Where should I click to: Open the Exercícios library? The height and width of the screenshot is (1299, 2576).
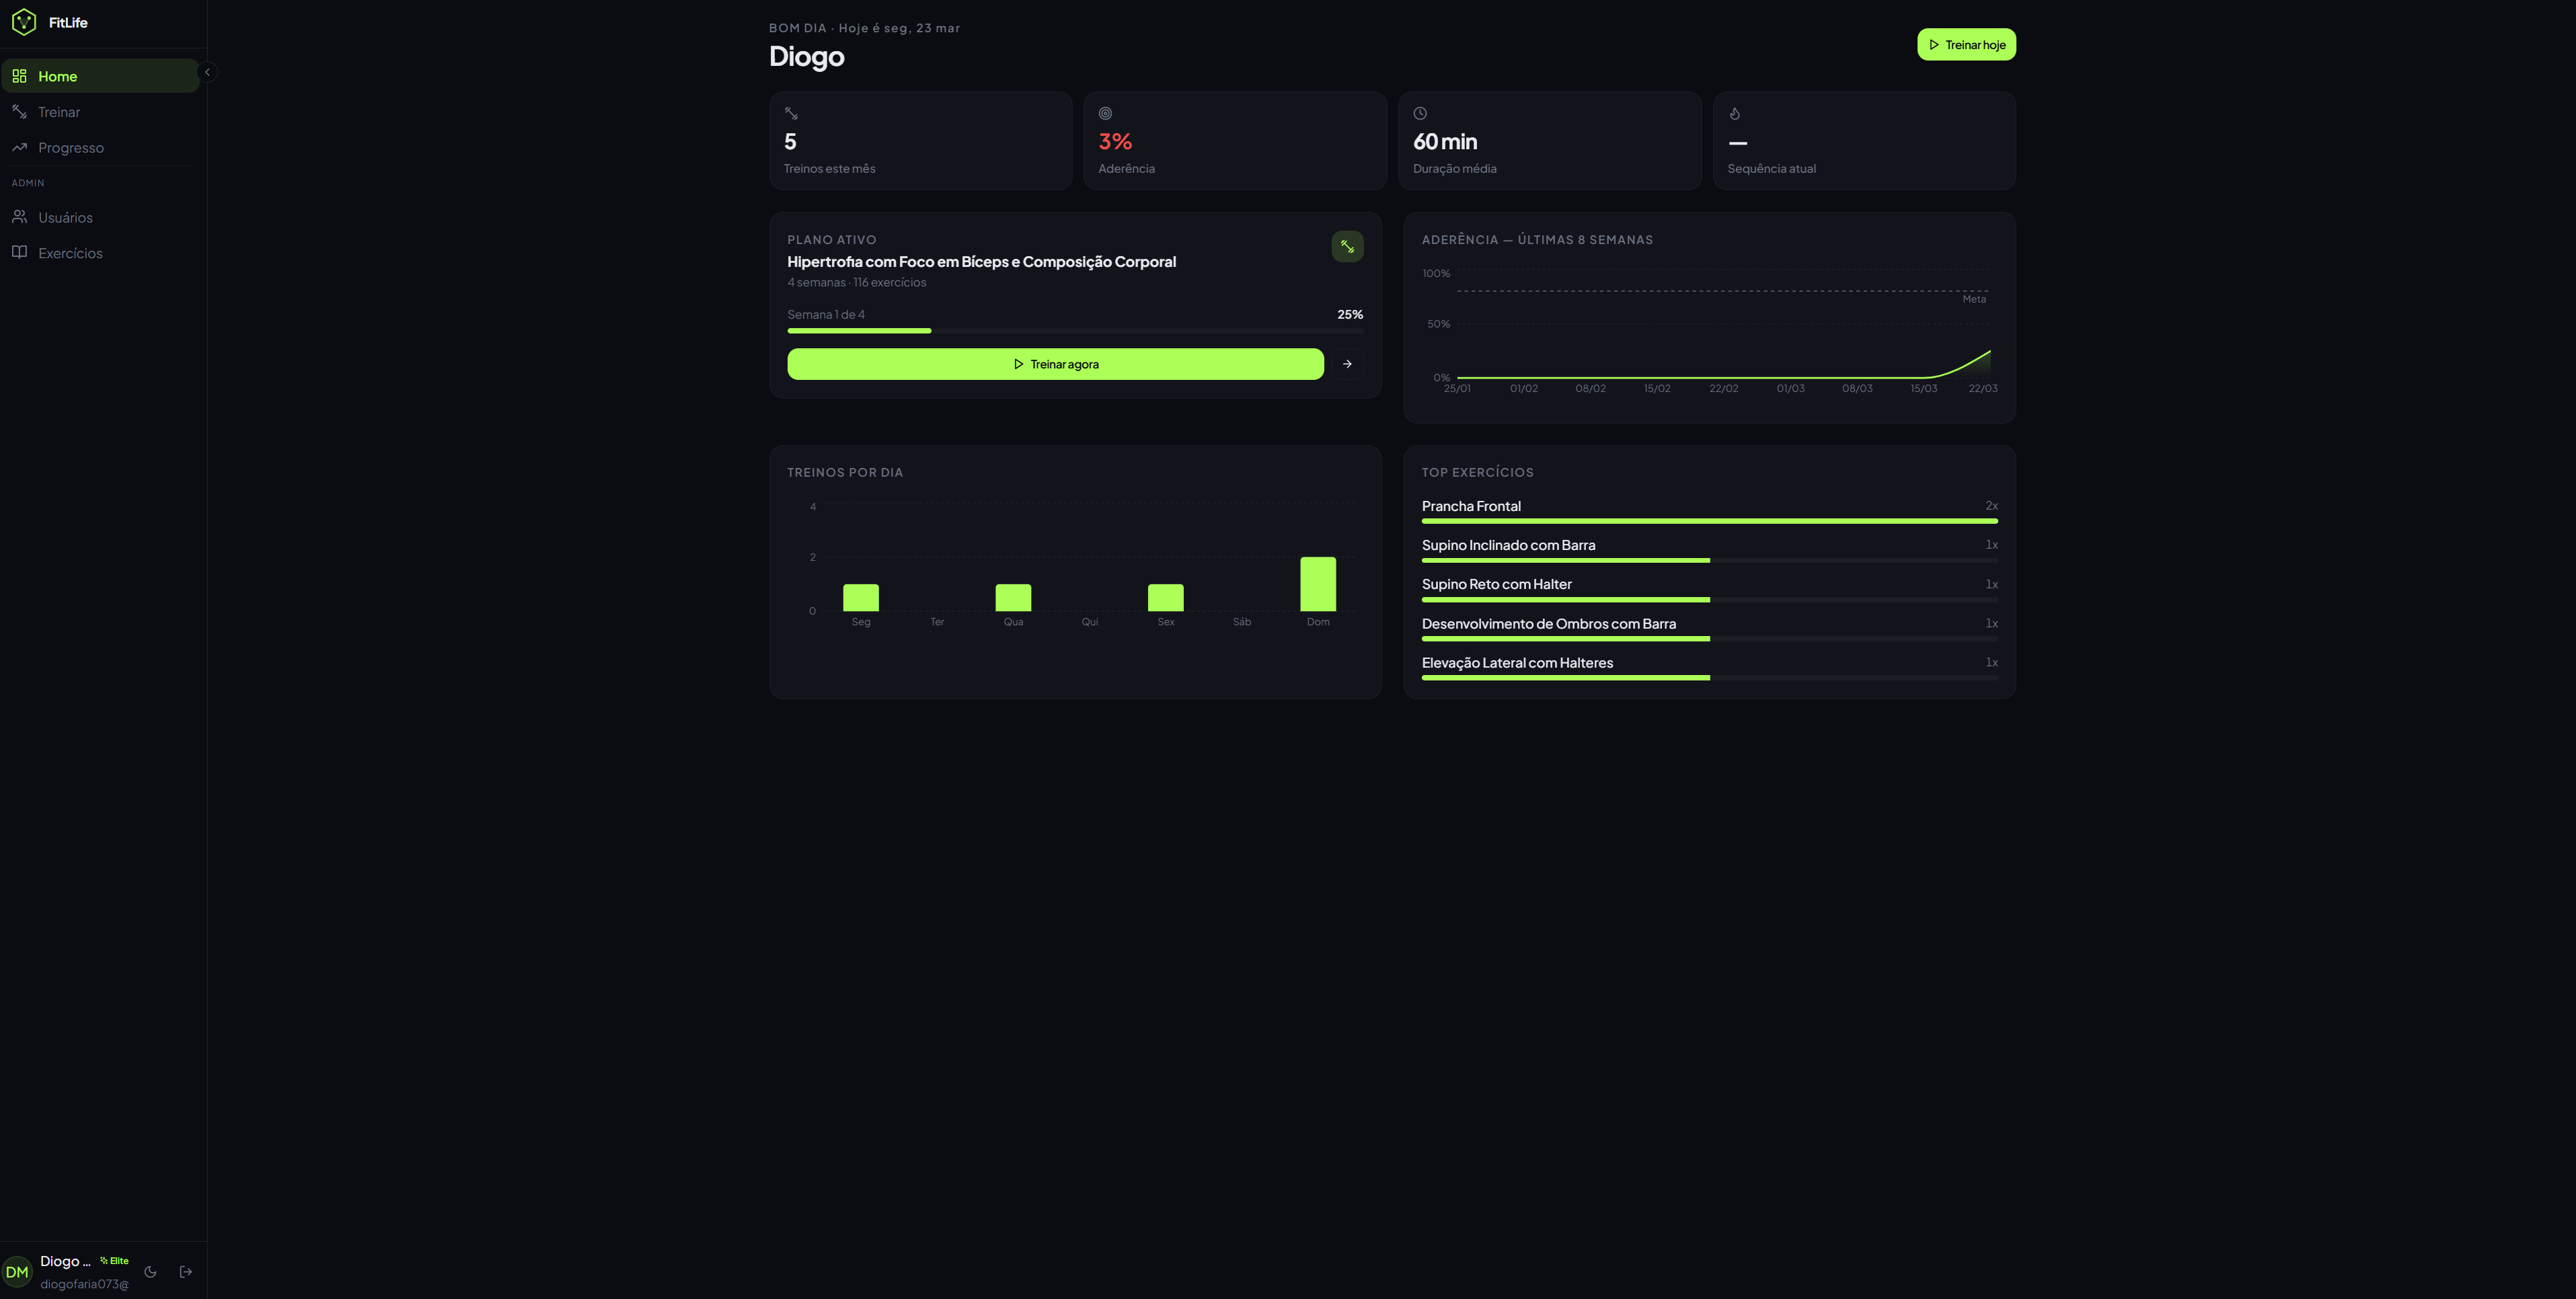pyautogui.click(x=70, y=253)
